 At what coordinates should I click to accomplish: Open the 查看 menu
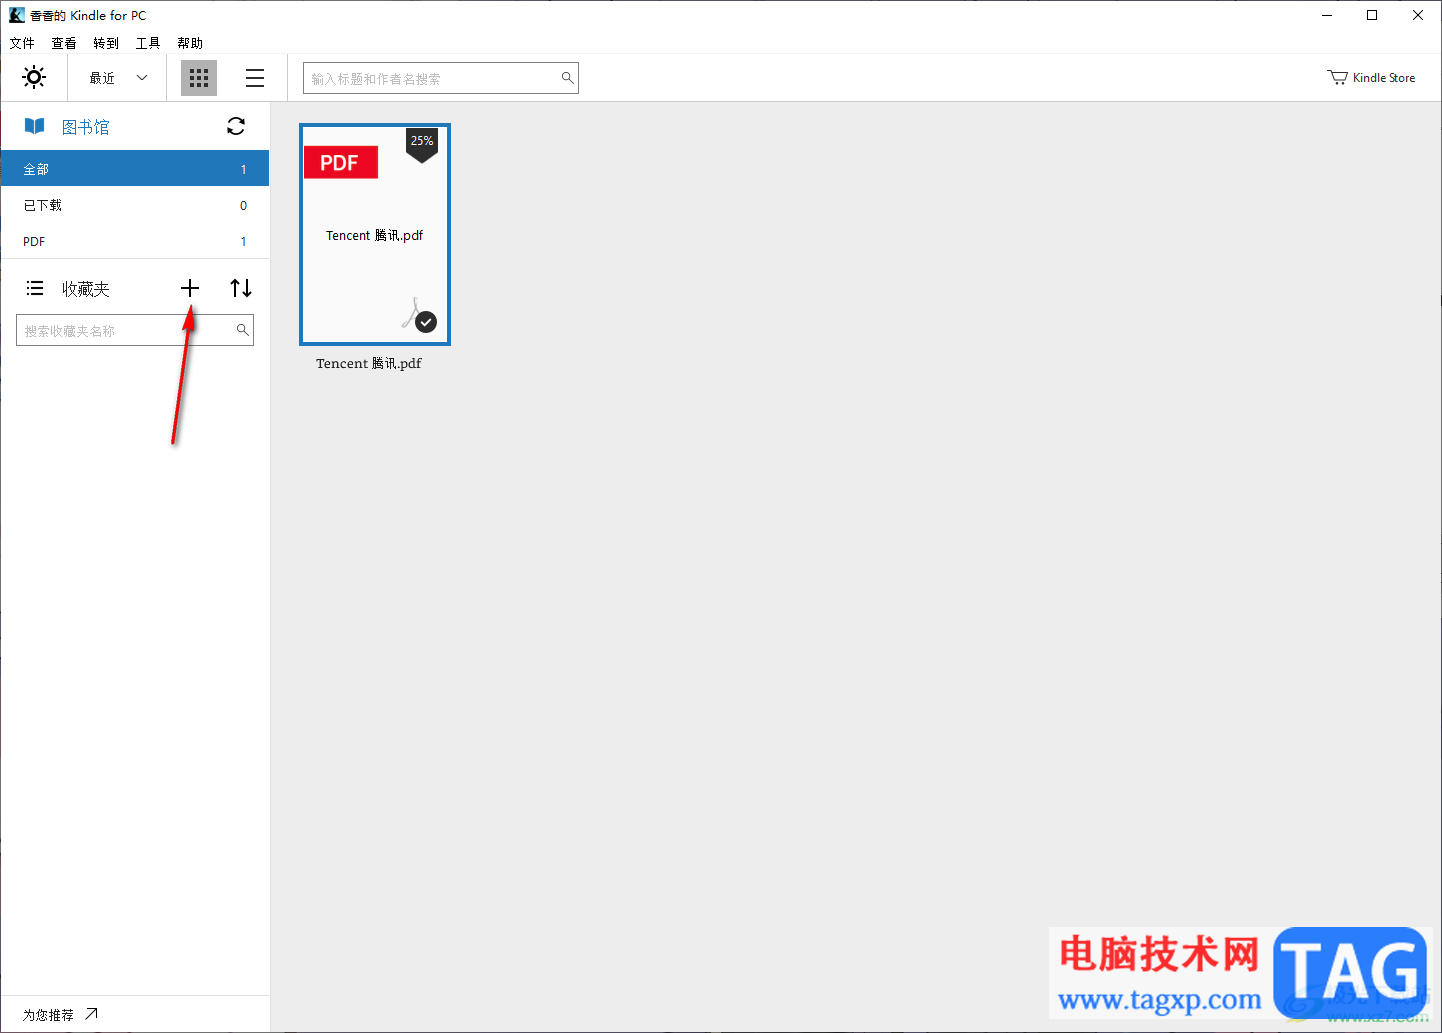(64, 43)
